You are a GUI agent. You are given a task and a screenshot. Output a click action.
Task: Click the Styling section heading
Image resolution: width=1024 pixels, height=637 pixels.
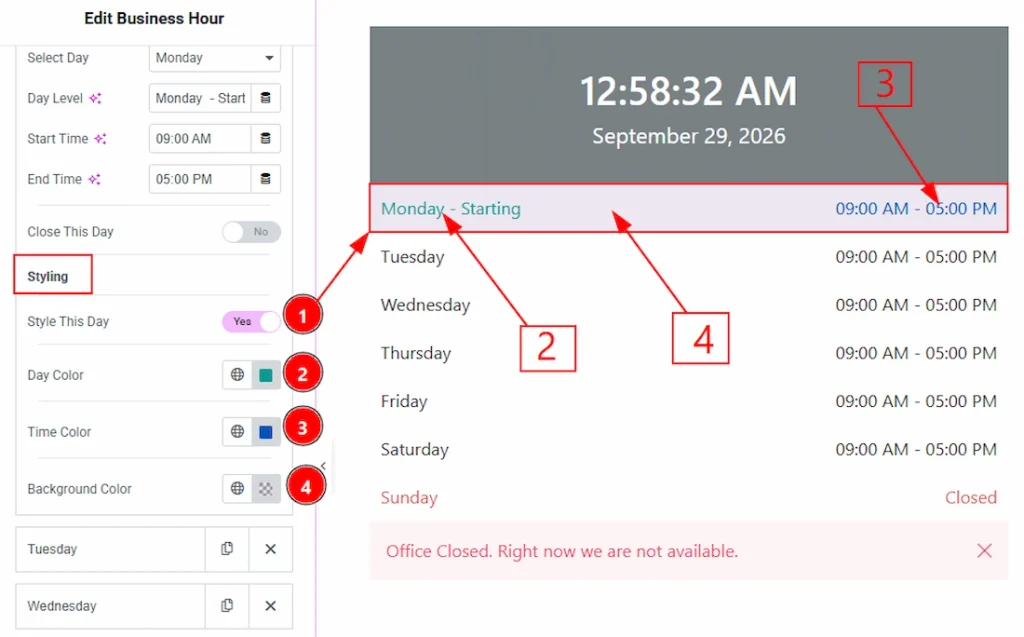click(x=48, y=276)
